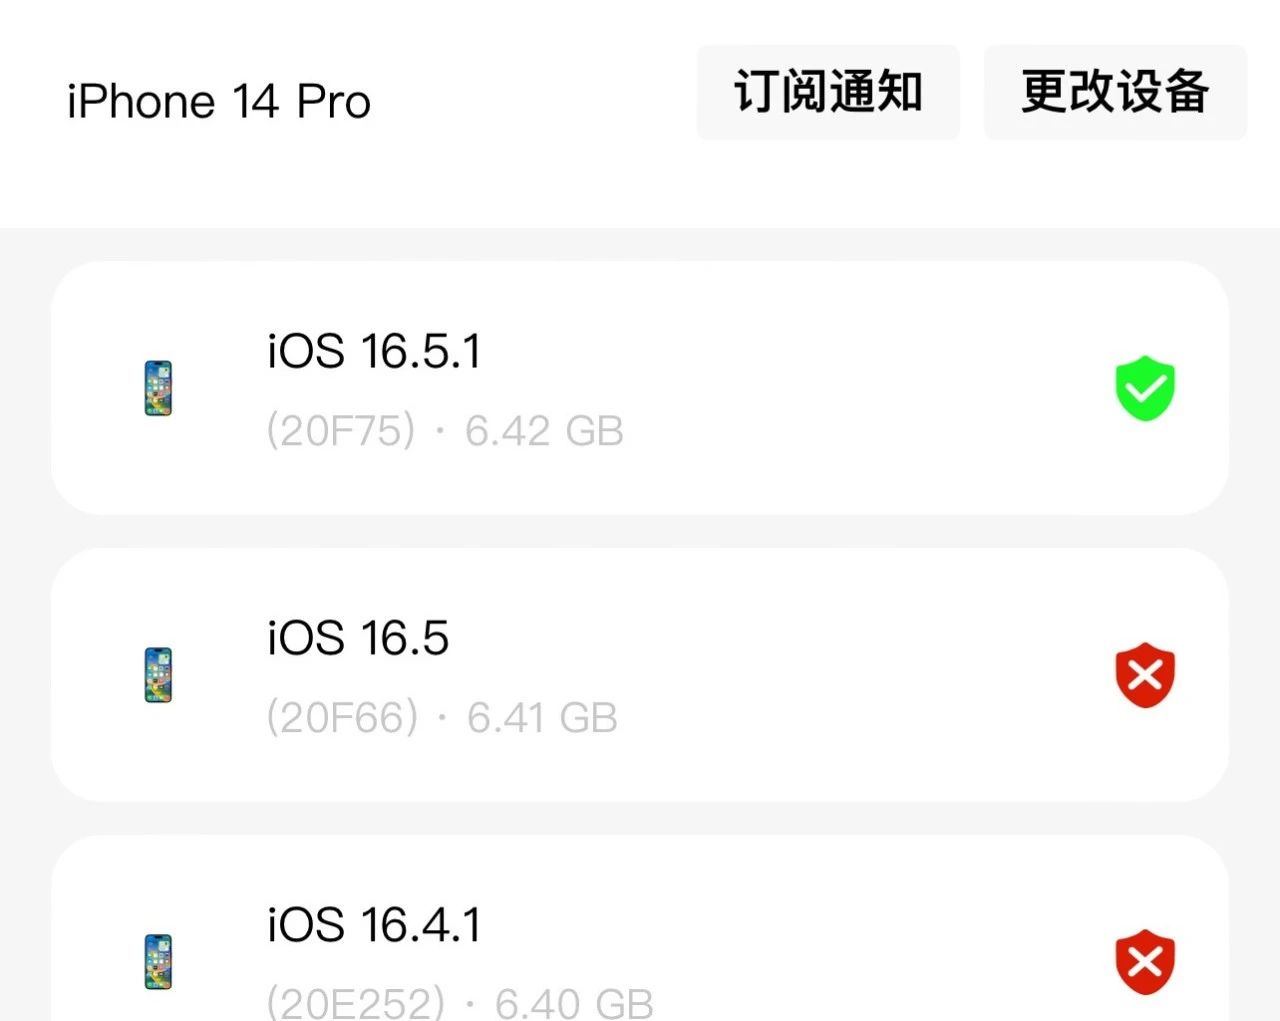
Task: Click the 6.41 GB size label
Action: pyautogui.click(x=543, y=716)
